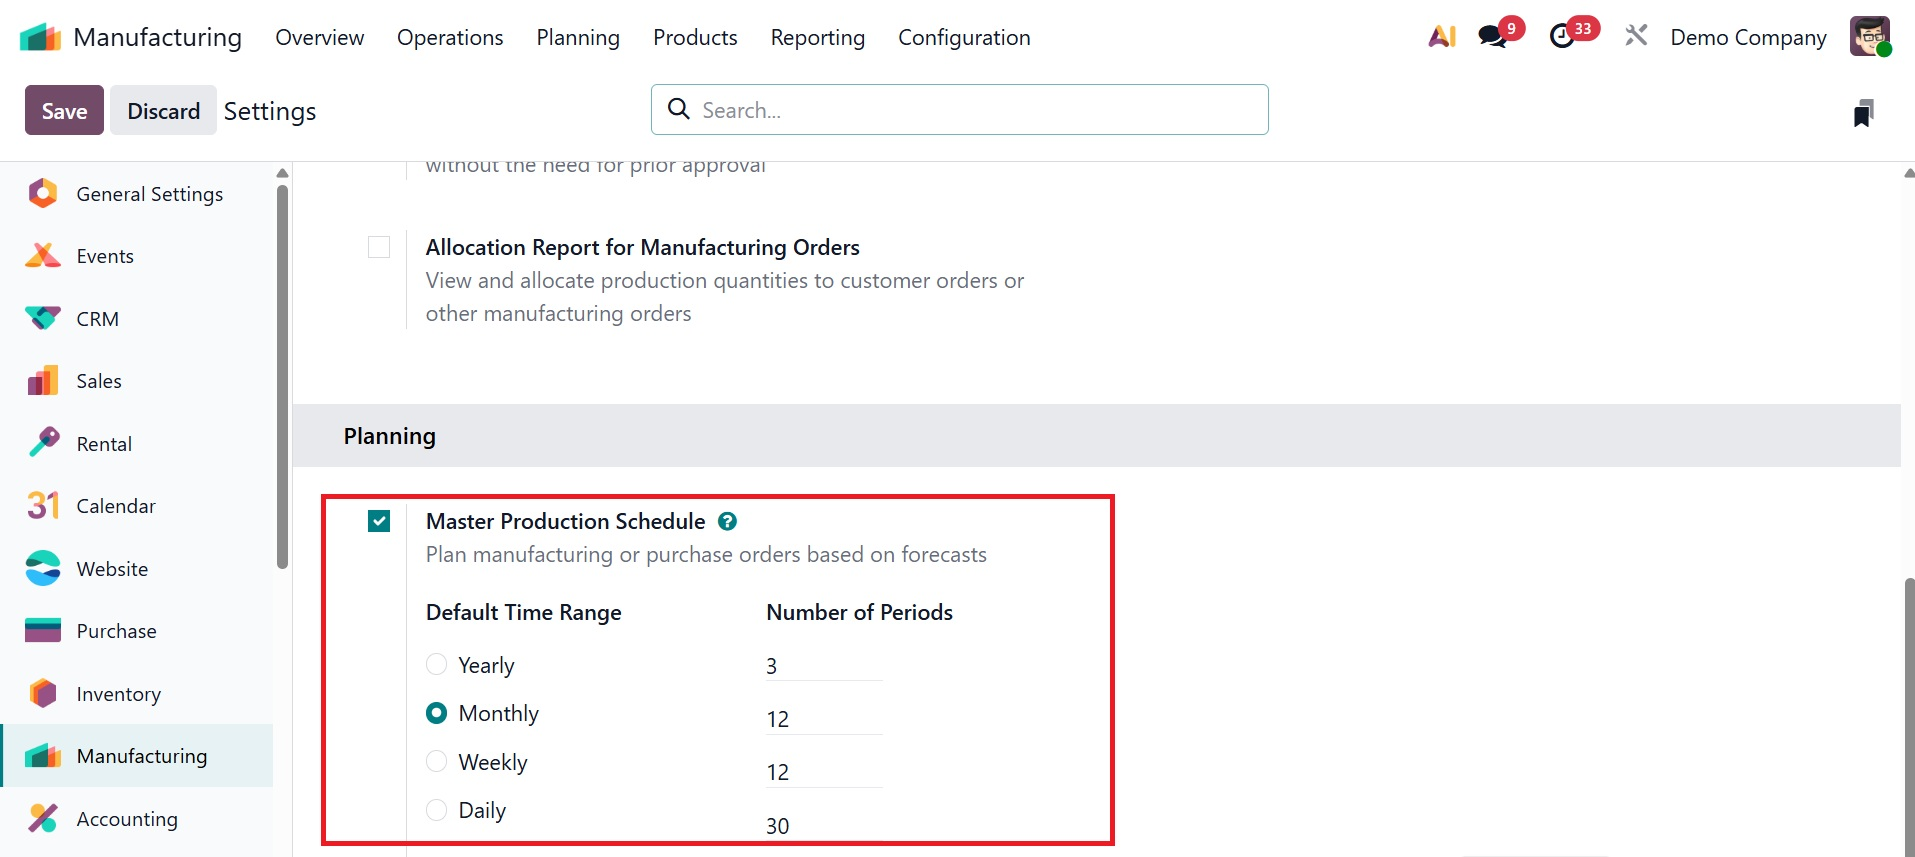Click the Manufacturing app logo icon
This screenshot has width=1915, height=857.
tap(40, 38)
